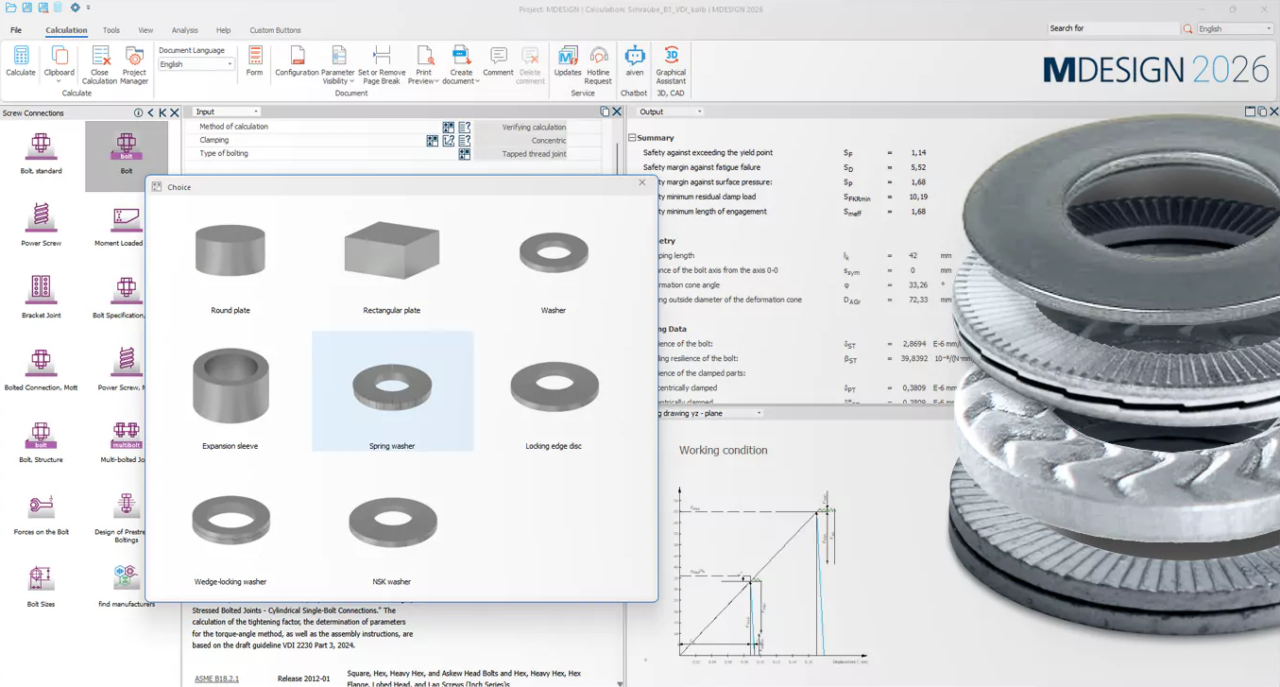The image size is (1280, 687).
Task: Click open folder icon in quick access bar
Action: (10, 8)
